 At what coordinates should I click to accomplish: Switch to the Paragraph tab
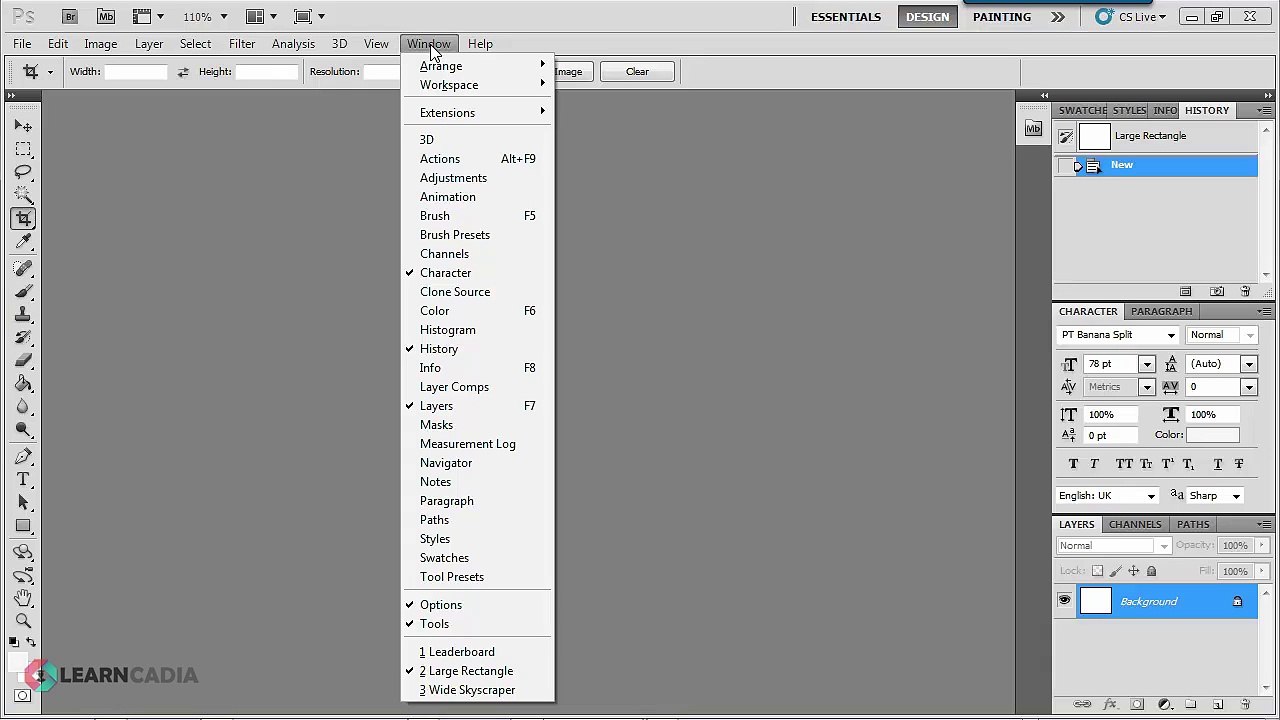(x=1162, y=311)
